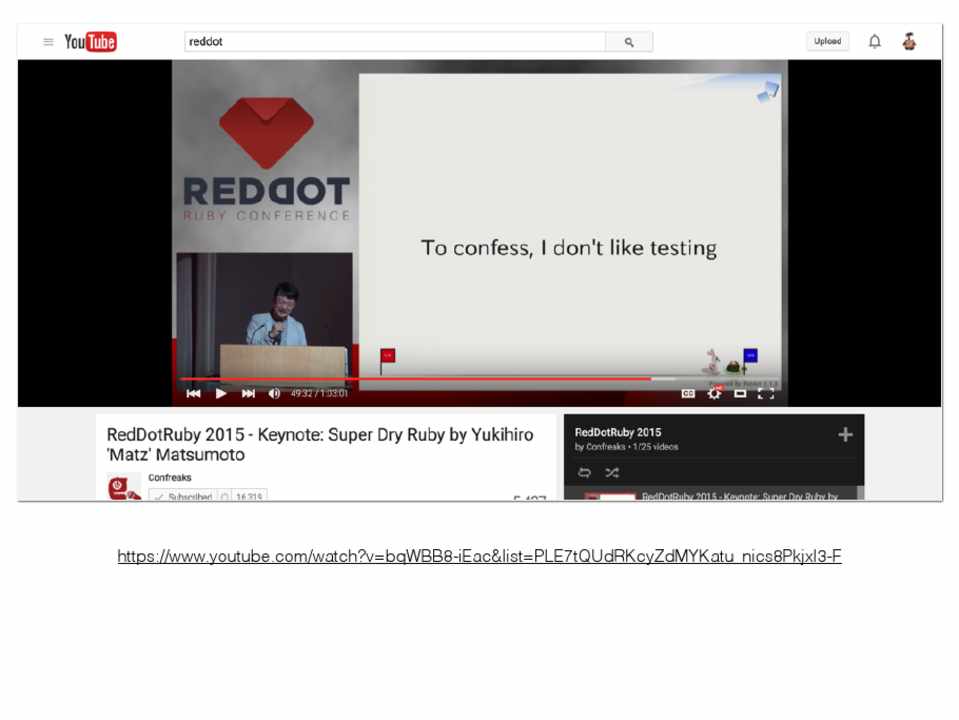Toggle playlist loop/repeat
The height and width of the screenshot is (720, 959).
tap(585, 473)
